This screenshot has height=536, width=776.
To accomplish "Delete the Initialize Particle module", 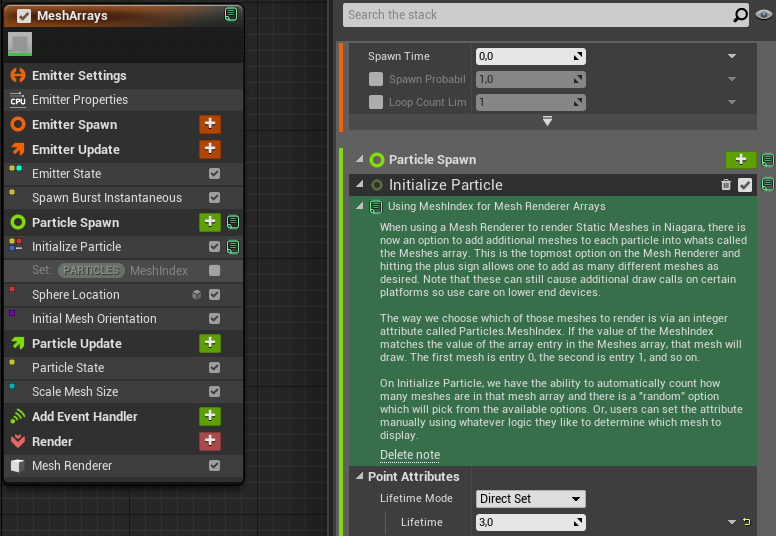I will coord(726,185).
